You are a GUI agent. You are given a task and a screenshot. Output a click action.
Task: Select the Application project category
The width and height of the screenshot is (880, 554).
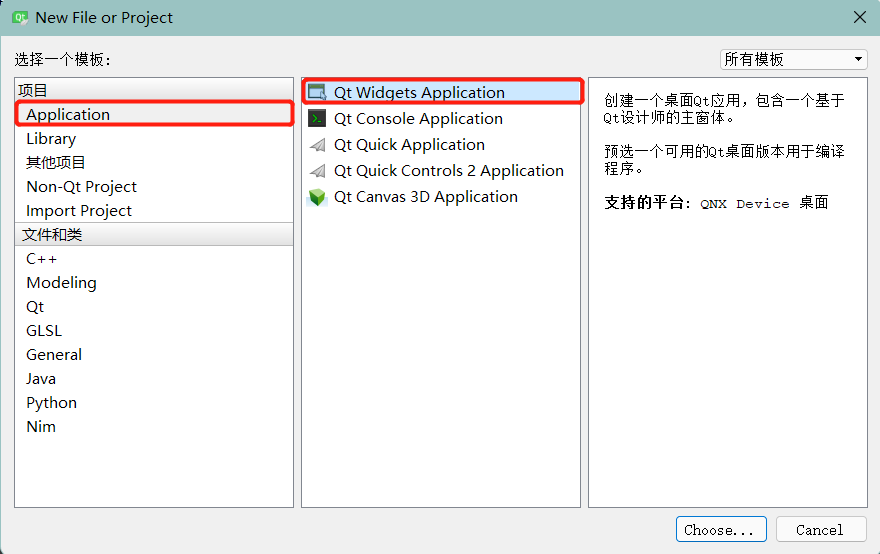click(154, 114)
